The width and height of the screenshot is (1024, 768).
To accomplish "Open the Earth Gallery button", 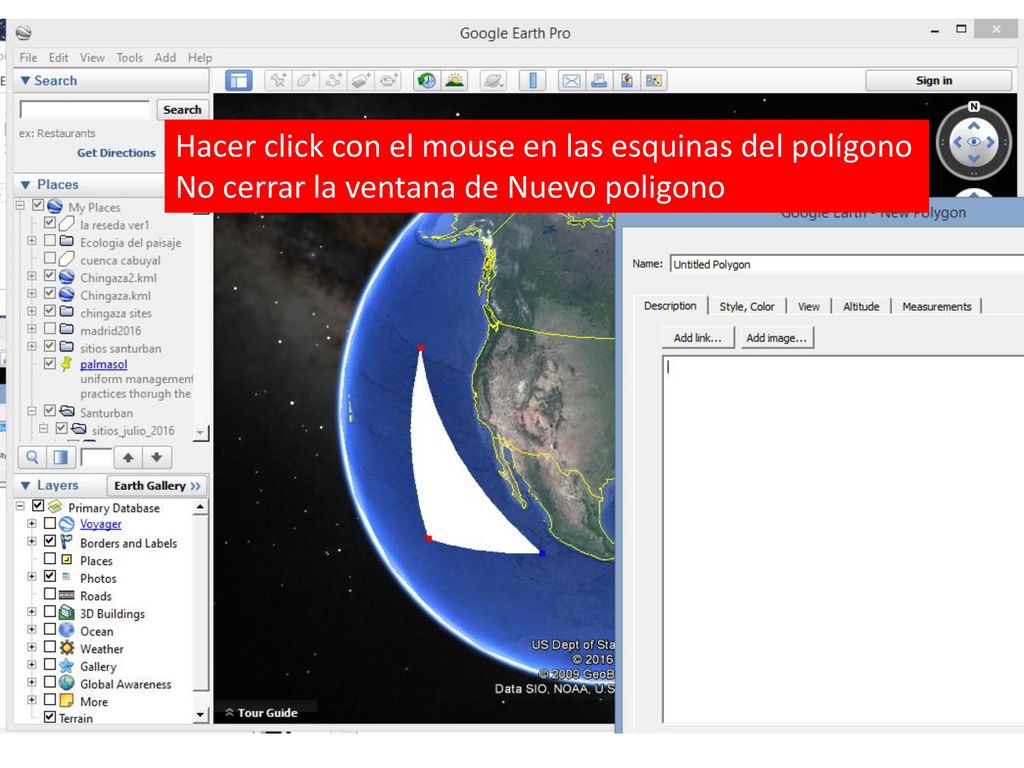I will (157, 485).
